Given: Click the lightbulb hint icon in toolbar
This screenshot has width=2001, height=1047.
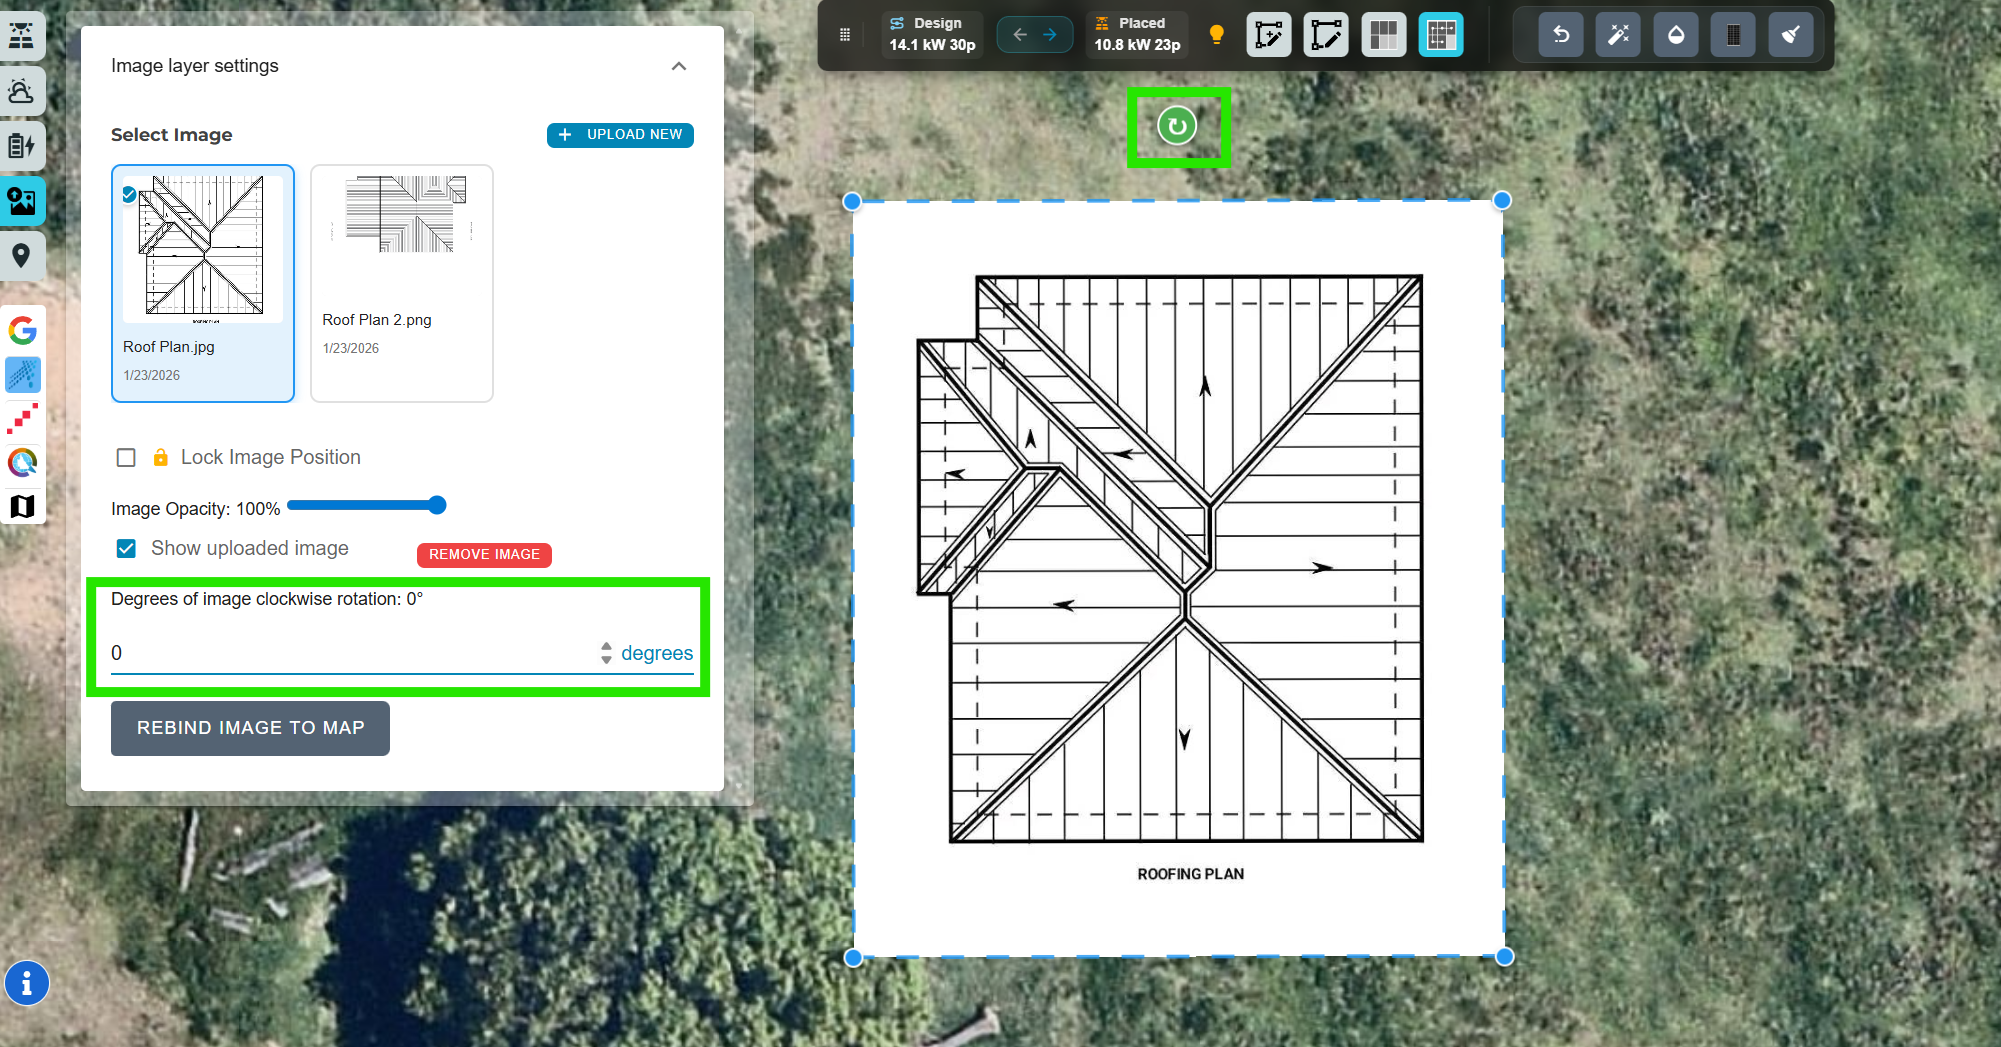Looking at the screenshot, I should pyautogui.click(x=1216, y=35).
